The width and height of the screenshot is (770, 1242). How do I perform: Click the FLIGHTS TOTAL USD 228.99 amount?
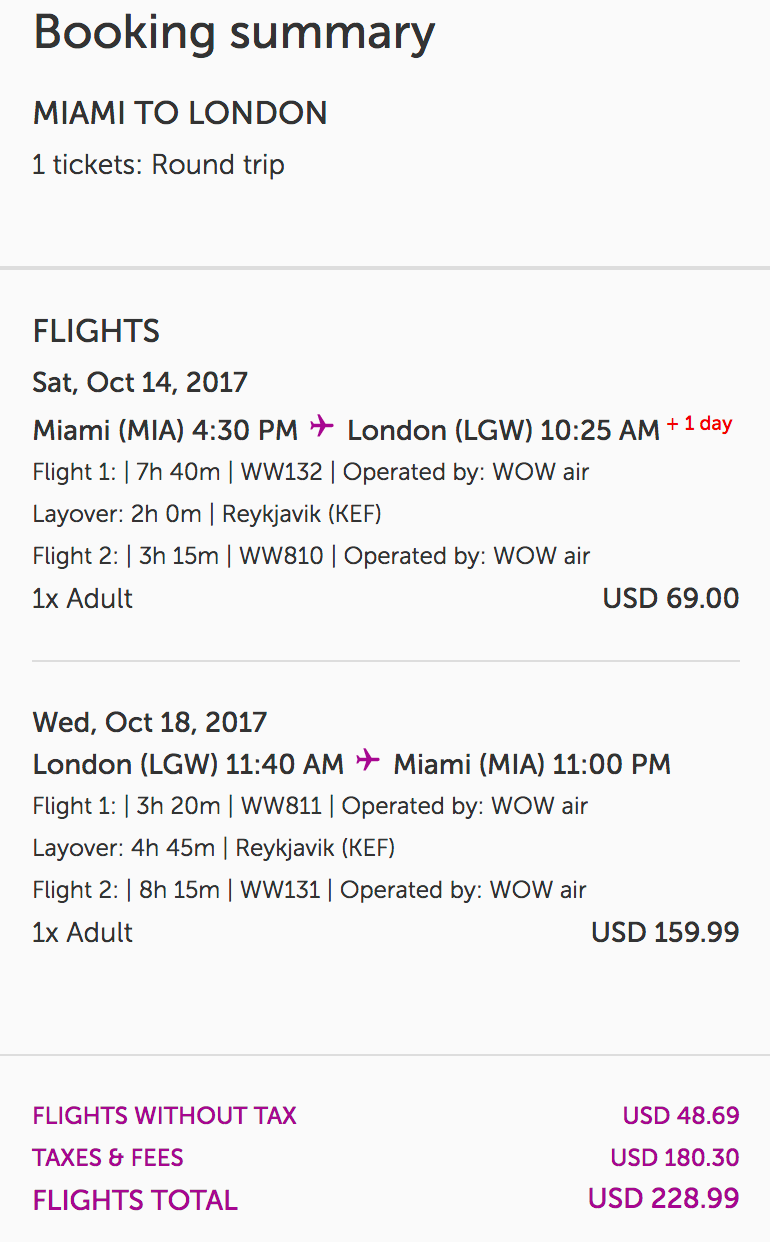[x=663, y=1198]
